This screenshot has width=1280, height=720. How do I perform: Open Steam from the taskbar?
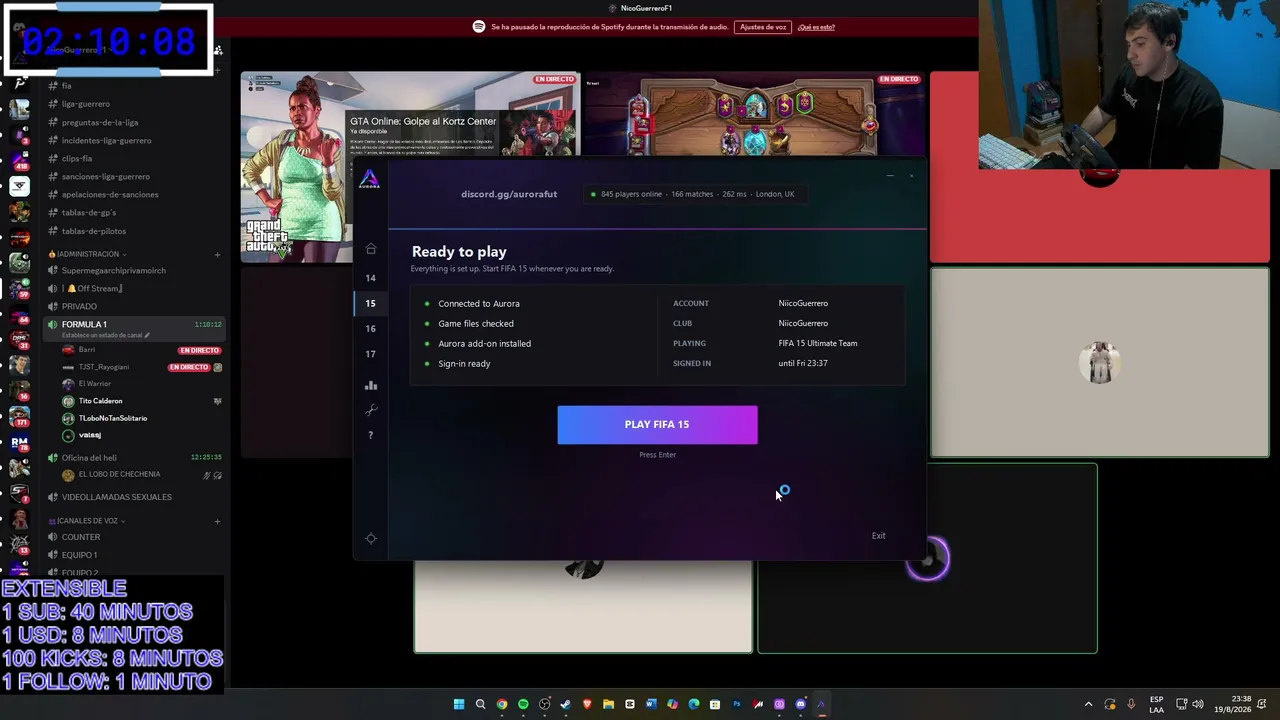566,704
